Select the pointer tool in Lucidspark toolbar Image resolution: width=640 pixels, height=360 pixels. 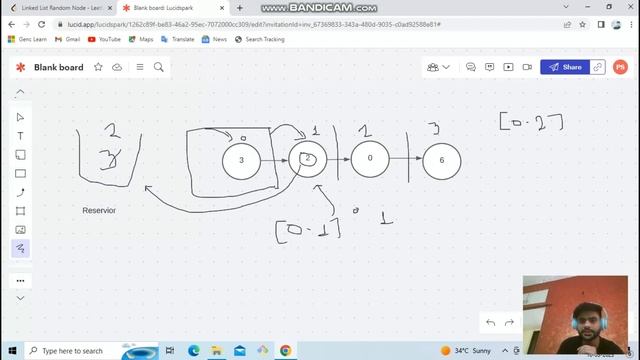pyautogui.click(x=20, y=118)
